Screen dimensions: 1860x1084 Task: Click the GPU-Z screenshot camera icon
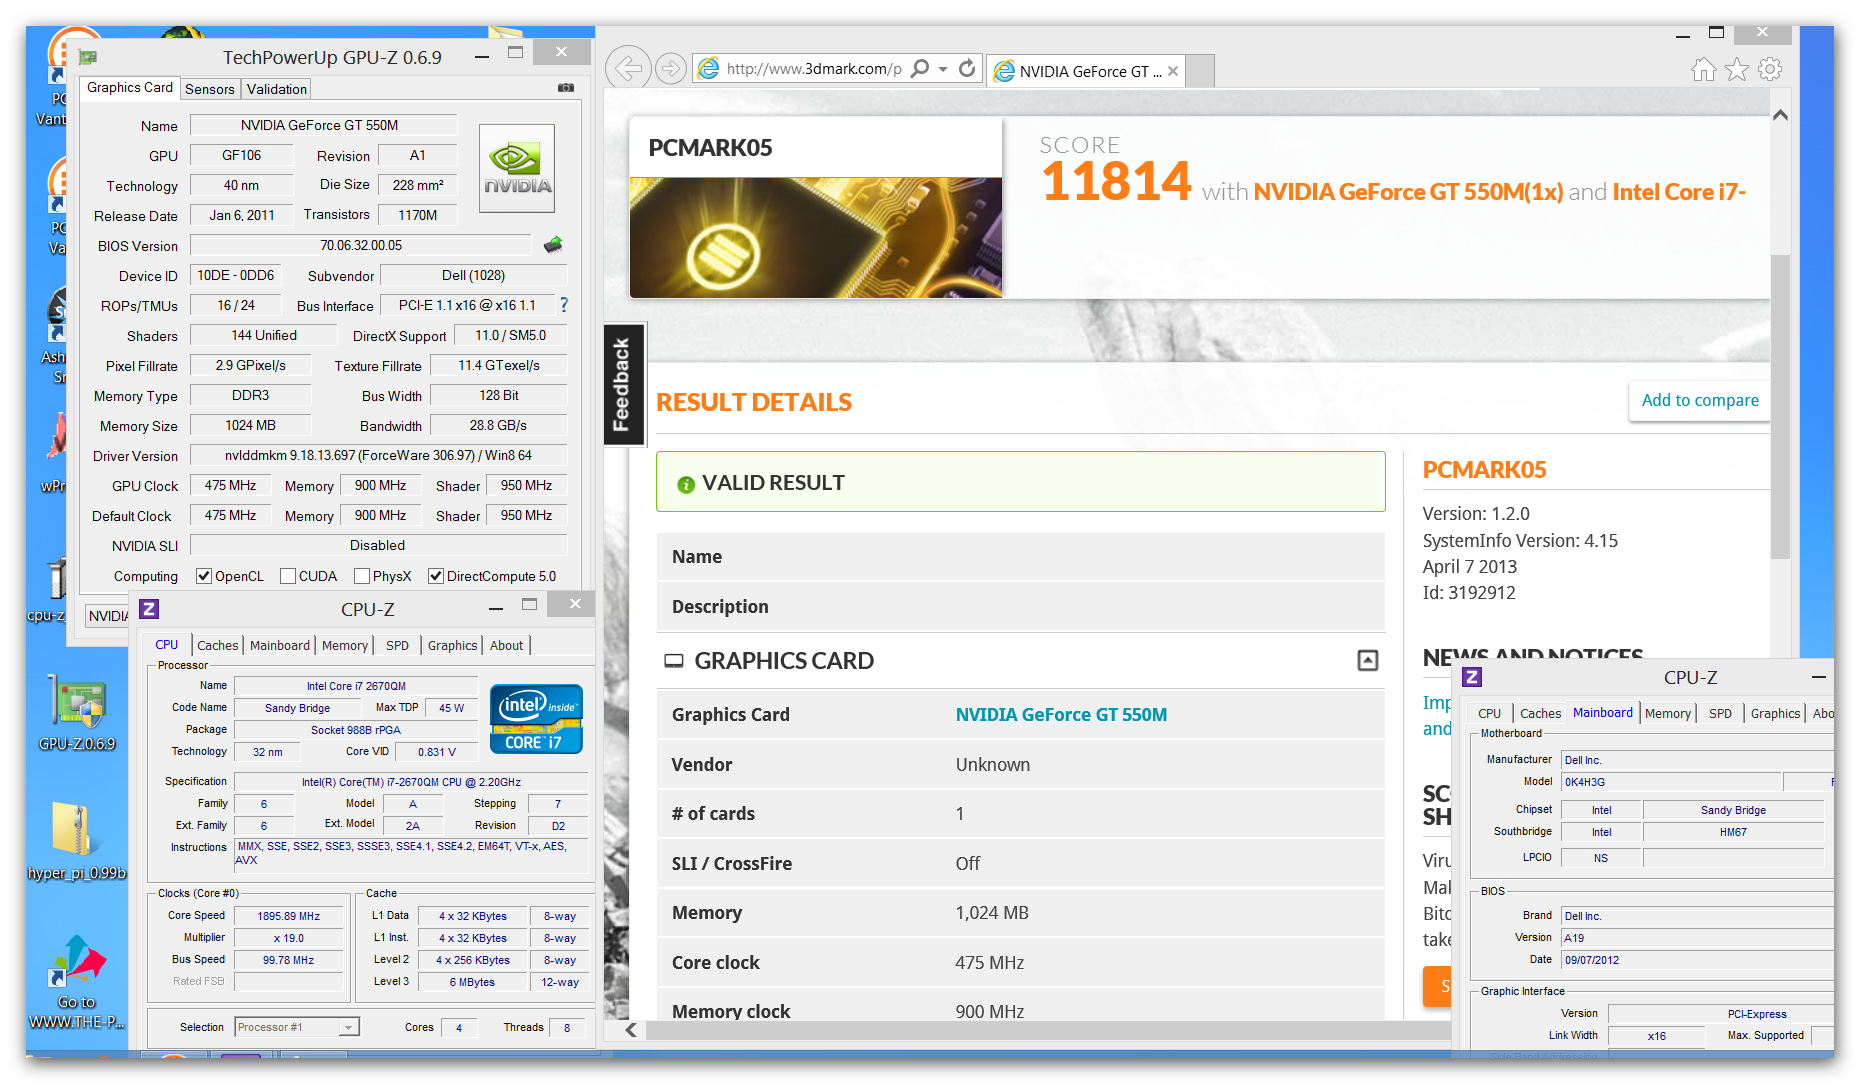click(x=566, y=88)
